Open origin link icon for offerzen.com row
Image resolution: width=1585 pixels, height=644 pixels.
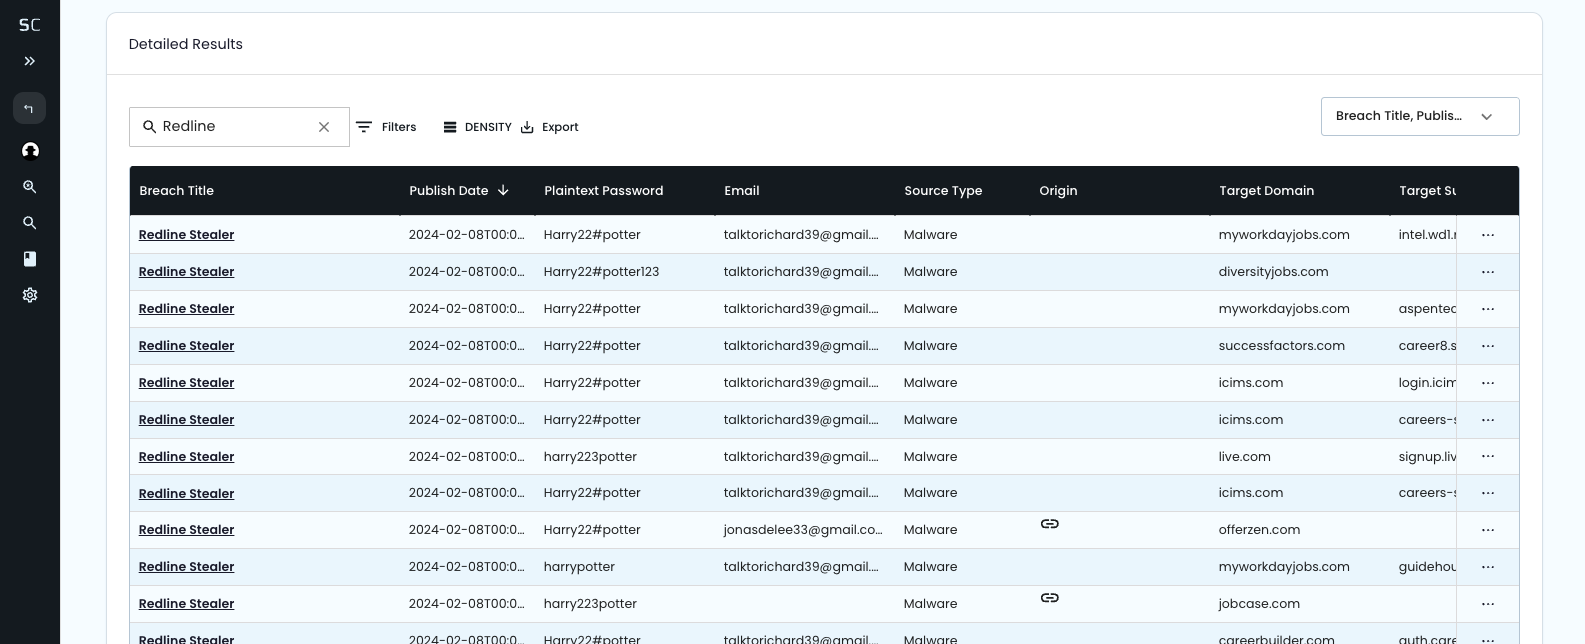1049,524
